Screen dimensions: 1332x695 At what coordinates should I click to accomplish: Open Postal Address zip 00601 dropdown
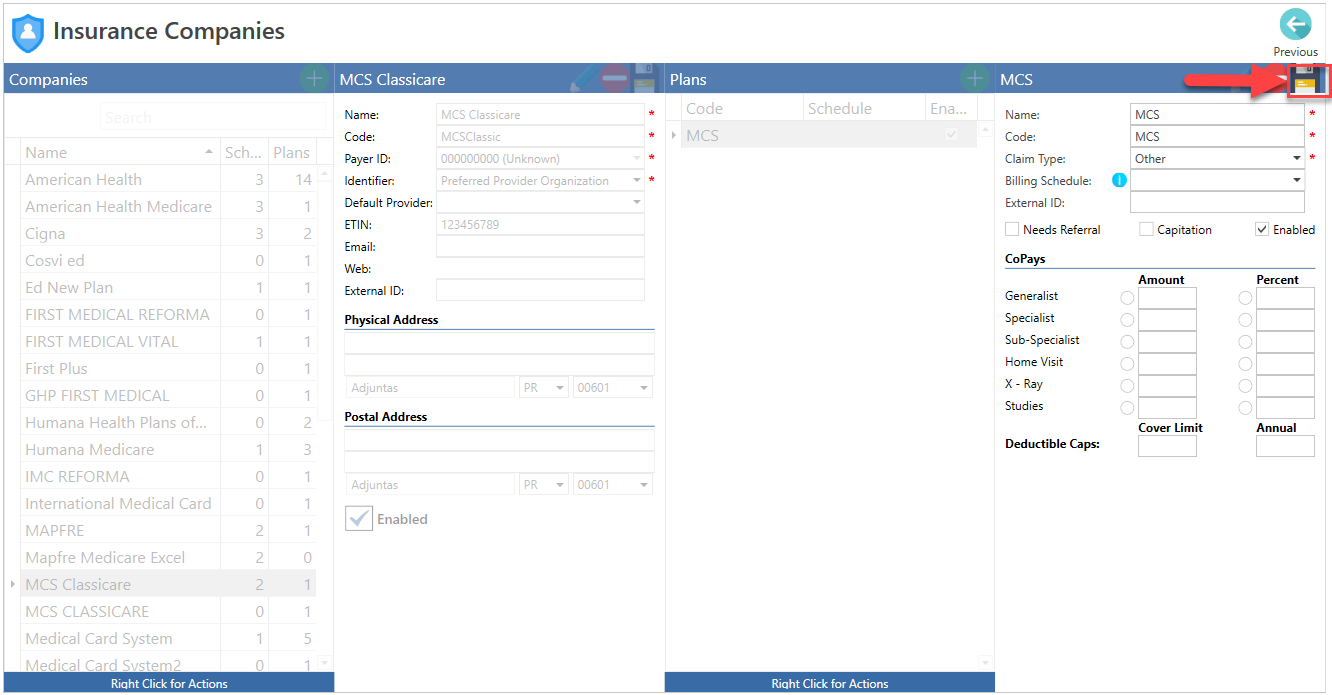[x=644, y=485]
